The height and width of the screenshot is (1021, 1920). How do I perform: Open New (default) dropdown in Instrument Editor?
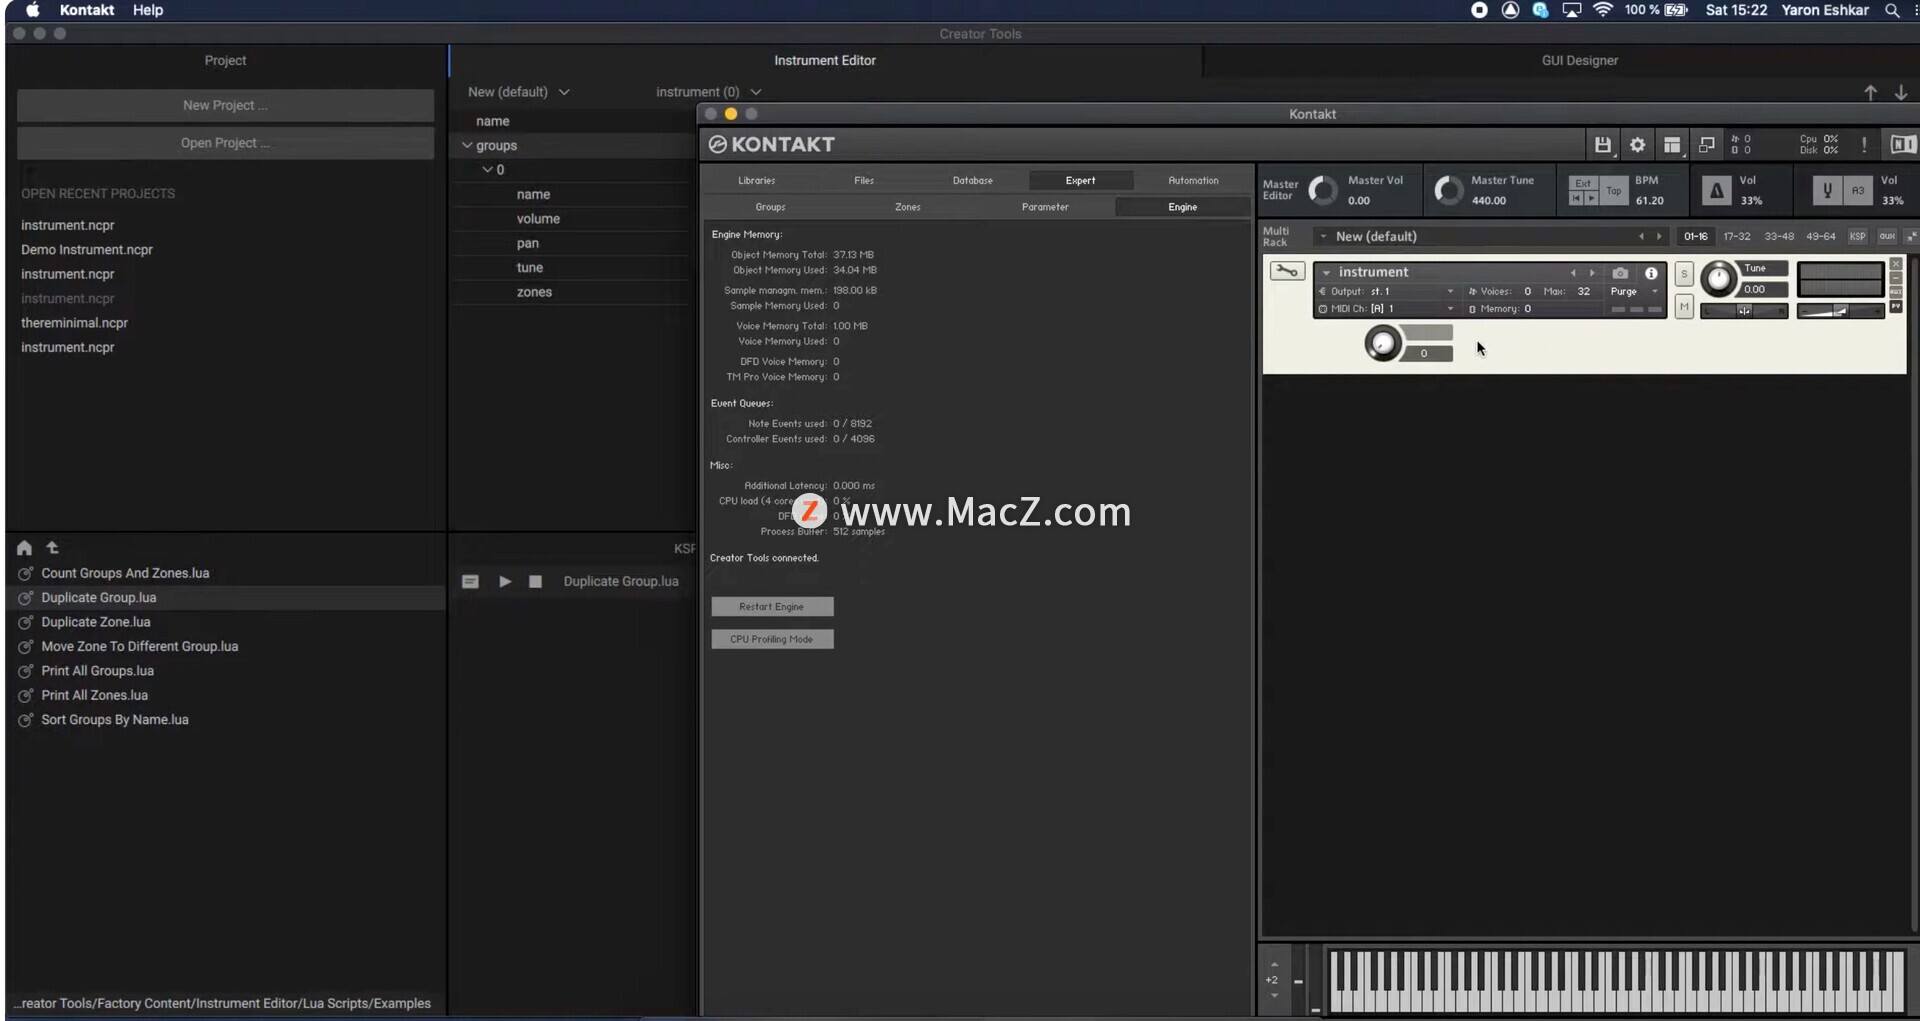click(518, 92)
